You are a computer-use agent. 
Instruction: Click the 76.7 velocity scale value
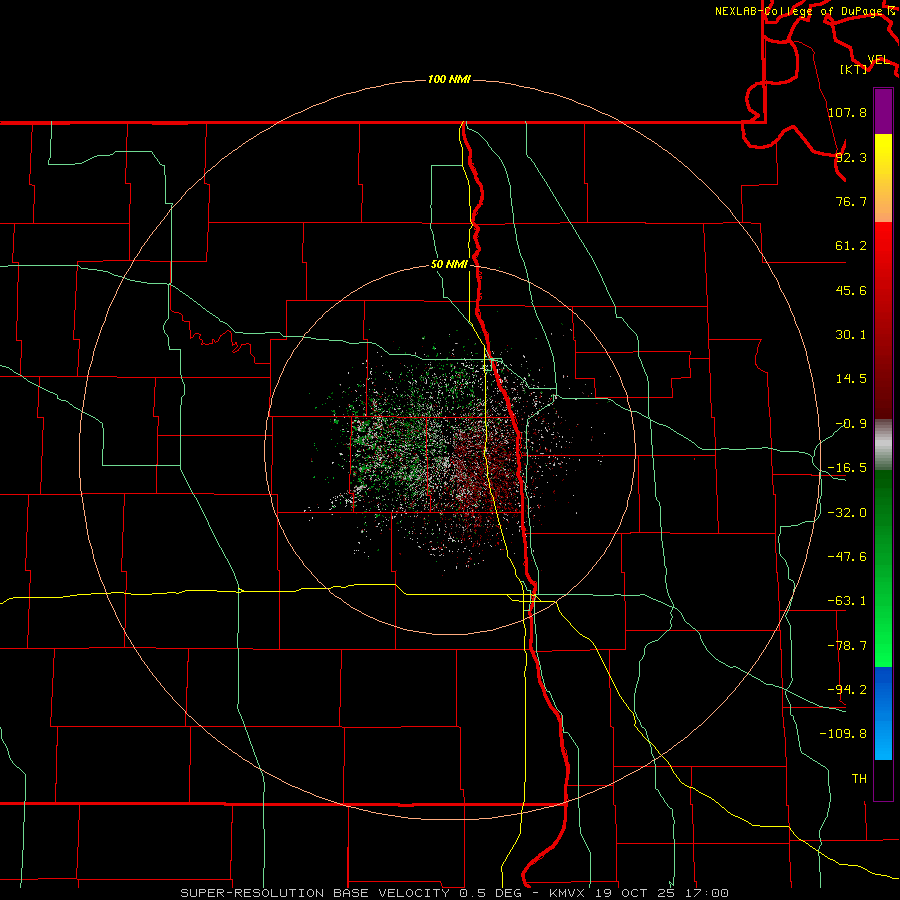[x=851, y=201]
